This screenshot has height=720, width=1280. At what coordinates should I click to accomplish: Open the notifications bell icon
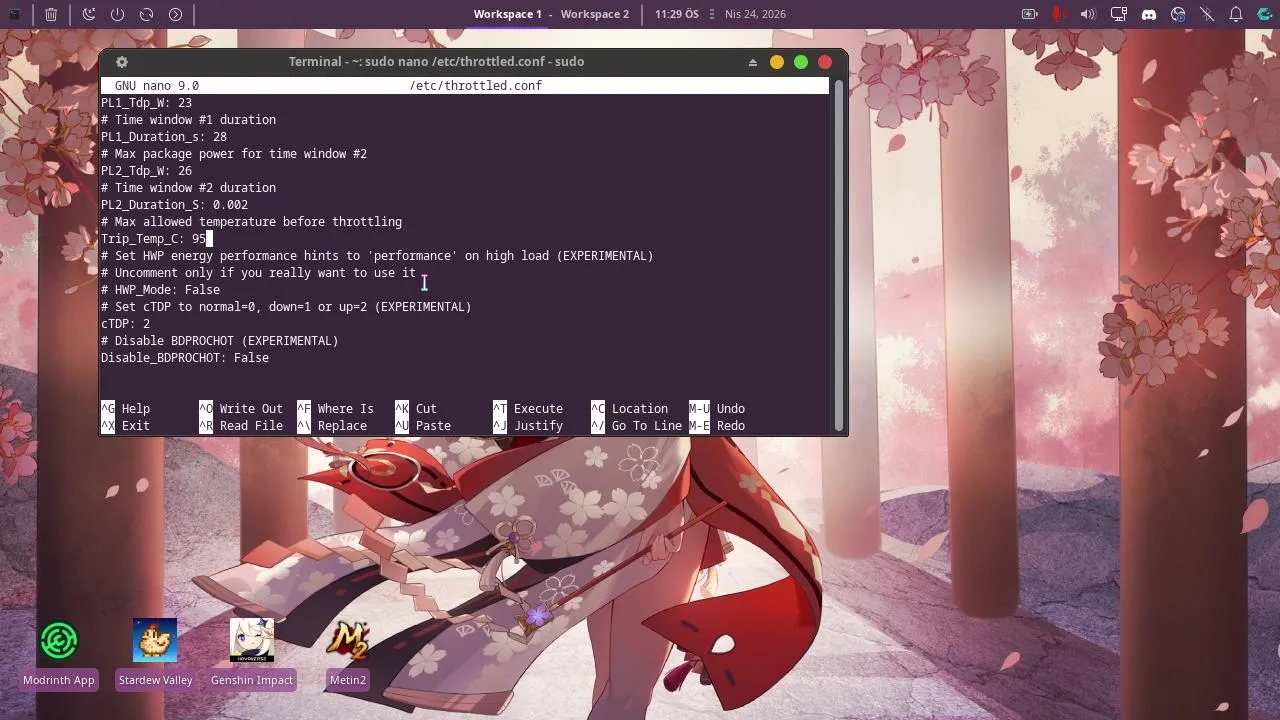[x=1236, y=14]
